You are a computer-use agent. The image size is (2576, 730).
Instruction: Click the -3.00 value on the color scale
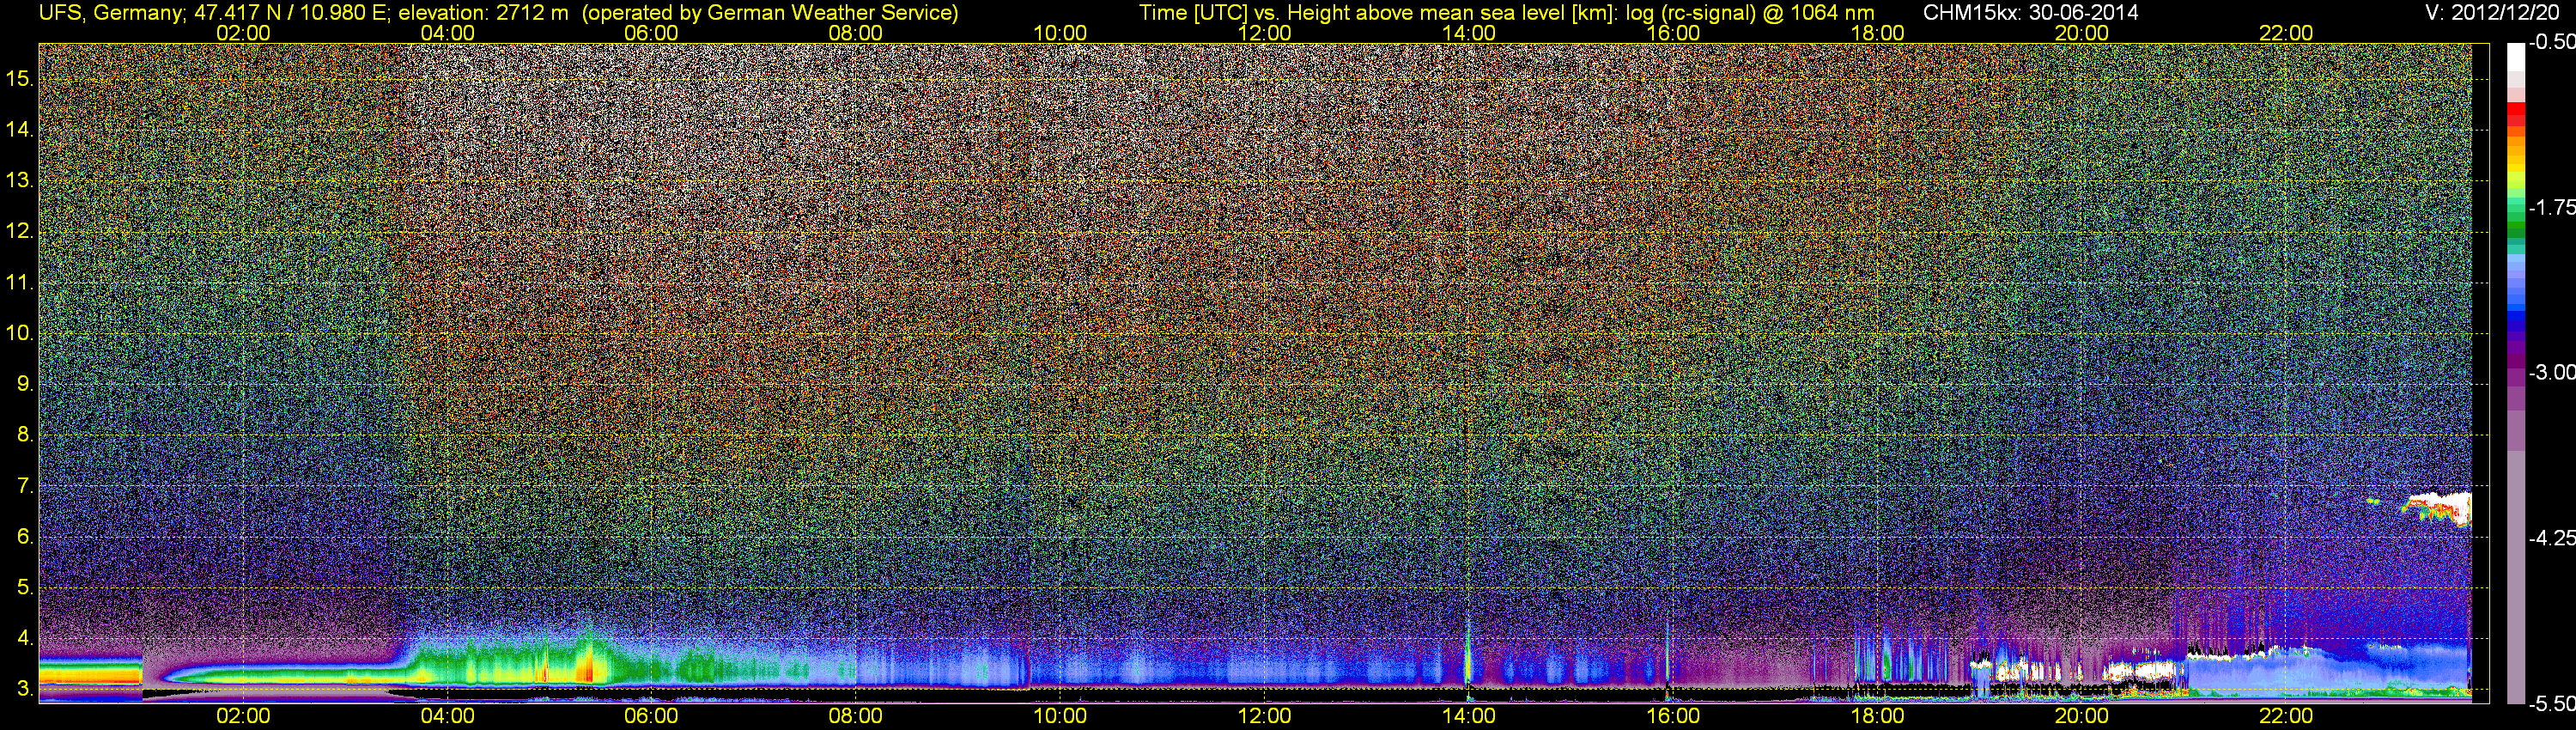click(x=2552, y=372)
